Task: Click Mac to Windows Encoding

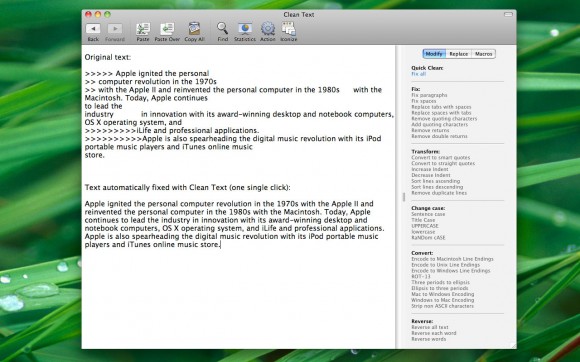Action: point(443,294)
